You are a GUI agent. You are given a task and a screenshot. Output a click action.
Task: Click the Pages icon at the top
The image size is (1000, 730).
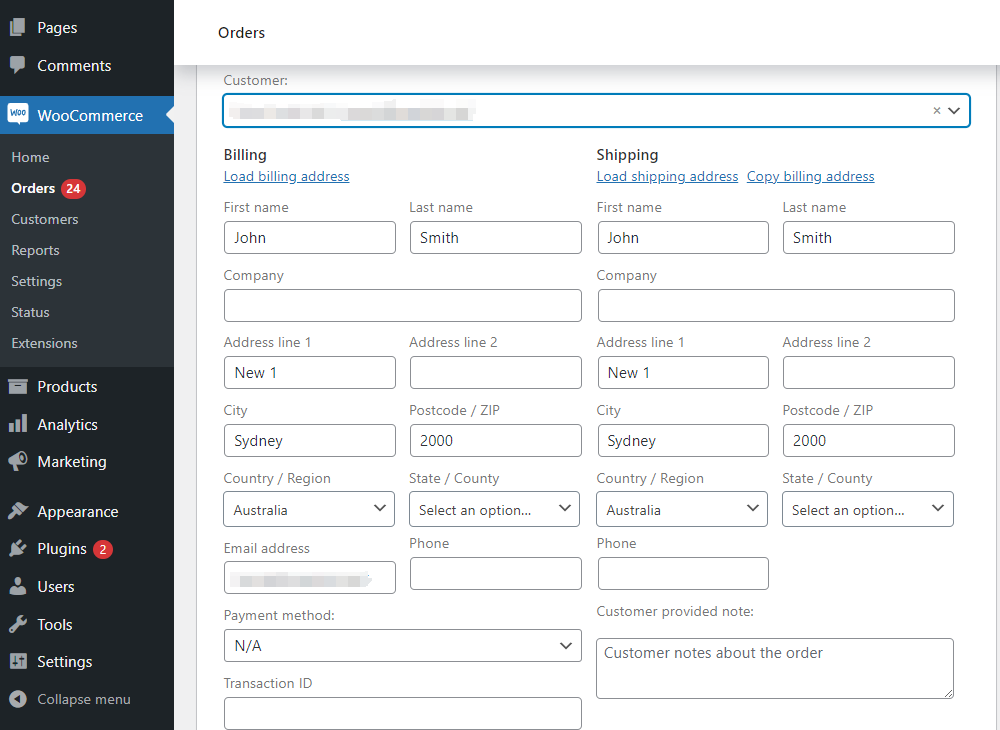pos(17,27)
